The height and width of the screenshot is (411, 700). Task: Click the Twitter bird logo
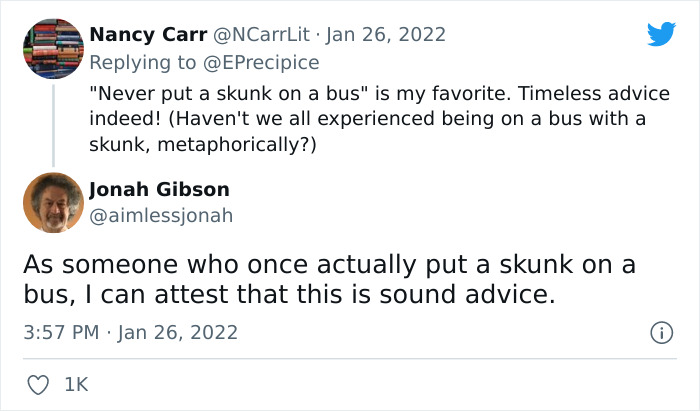click(x=661, y=34)
